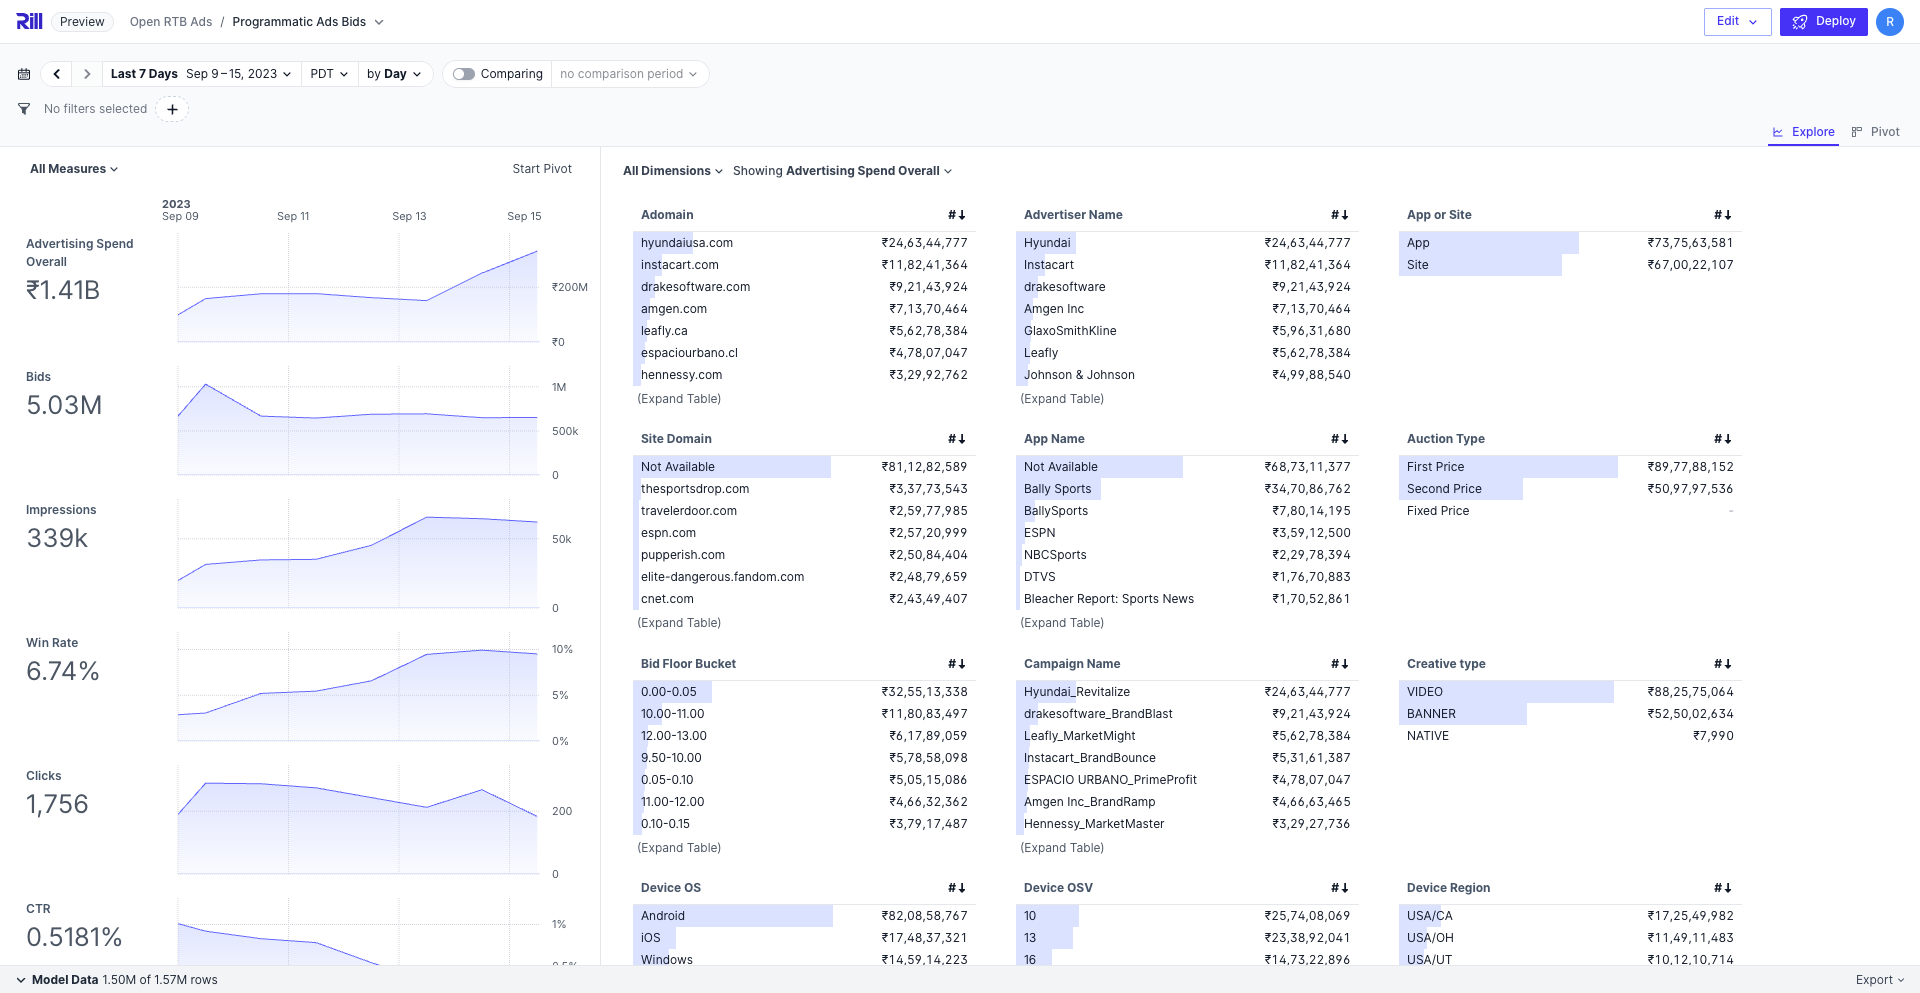Go to previous time period arrow
Screen dimensions: 1920x993
pyautogui.click(x=57, y=74)
